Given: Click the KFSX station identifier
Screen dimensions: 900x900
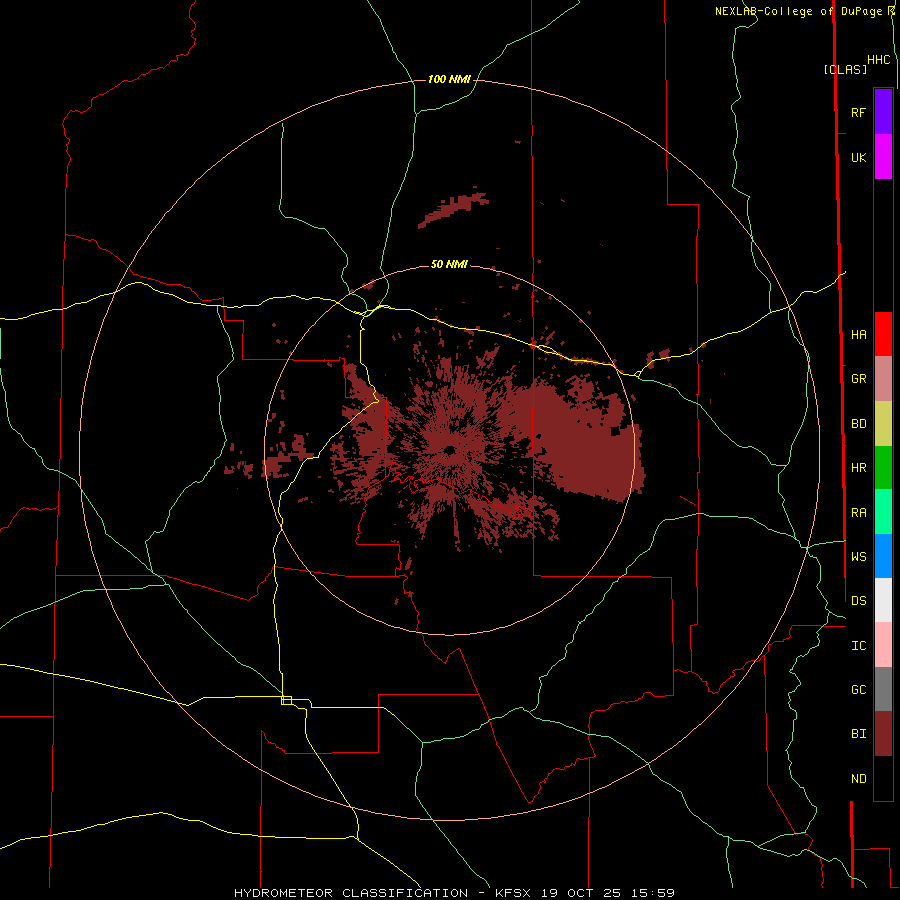Looking at the screenshot, I should tap(514, 893).
